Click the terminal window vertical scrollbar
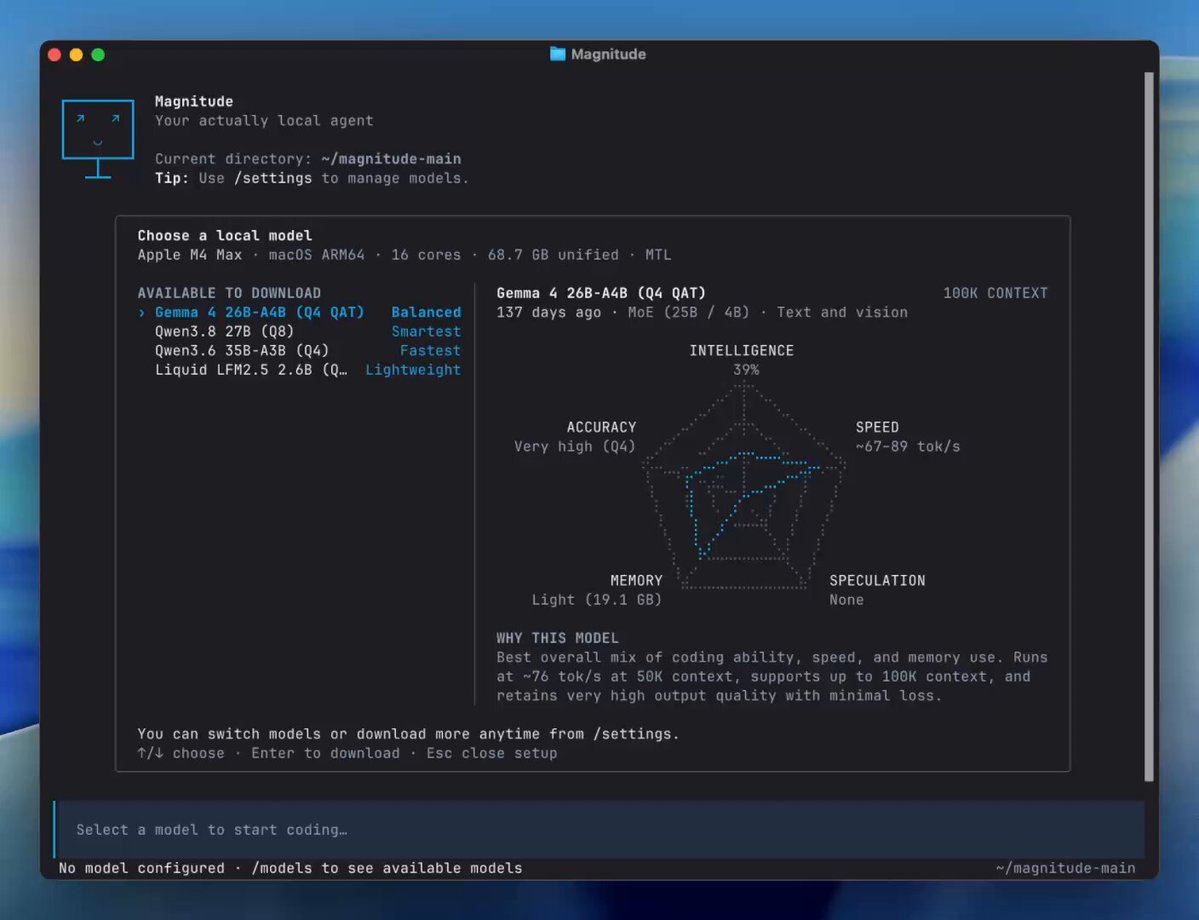 [x=1149, y=427]
